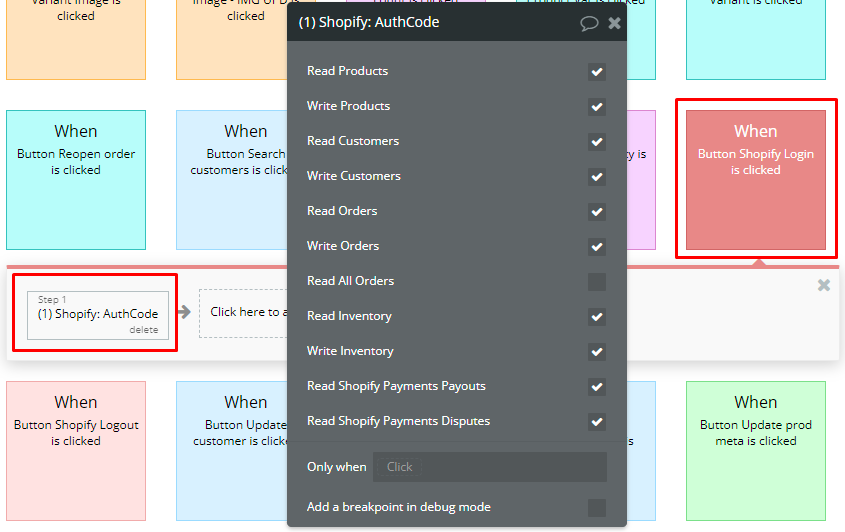Uncheck the Read Products permission
This screenshot has height=532, width=845.
click(597, 72)
